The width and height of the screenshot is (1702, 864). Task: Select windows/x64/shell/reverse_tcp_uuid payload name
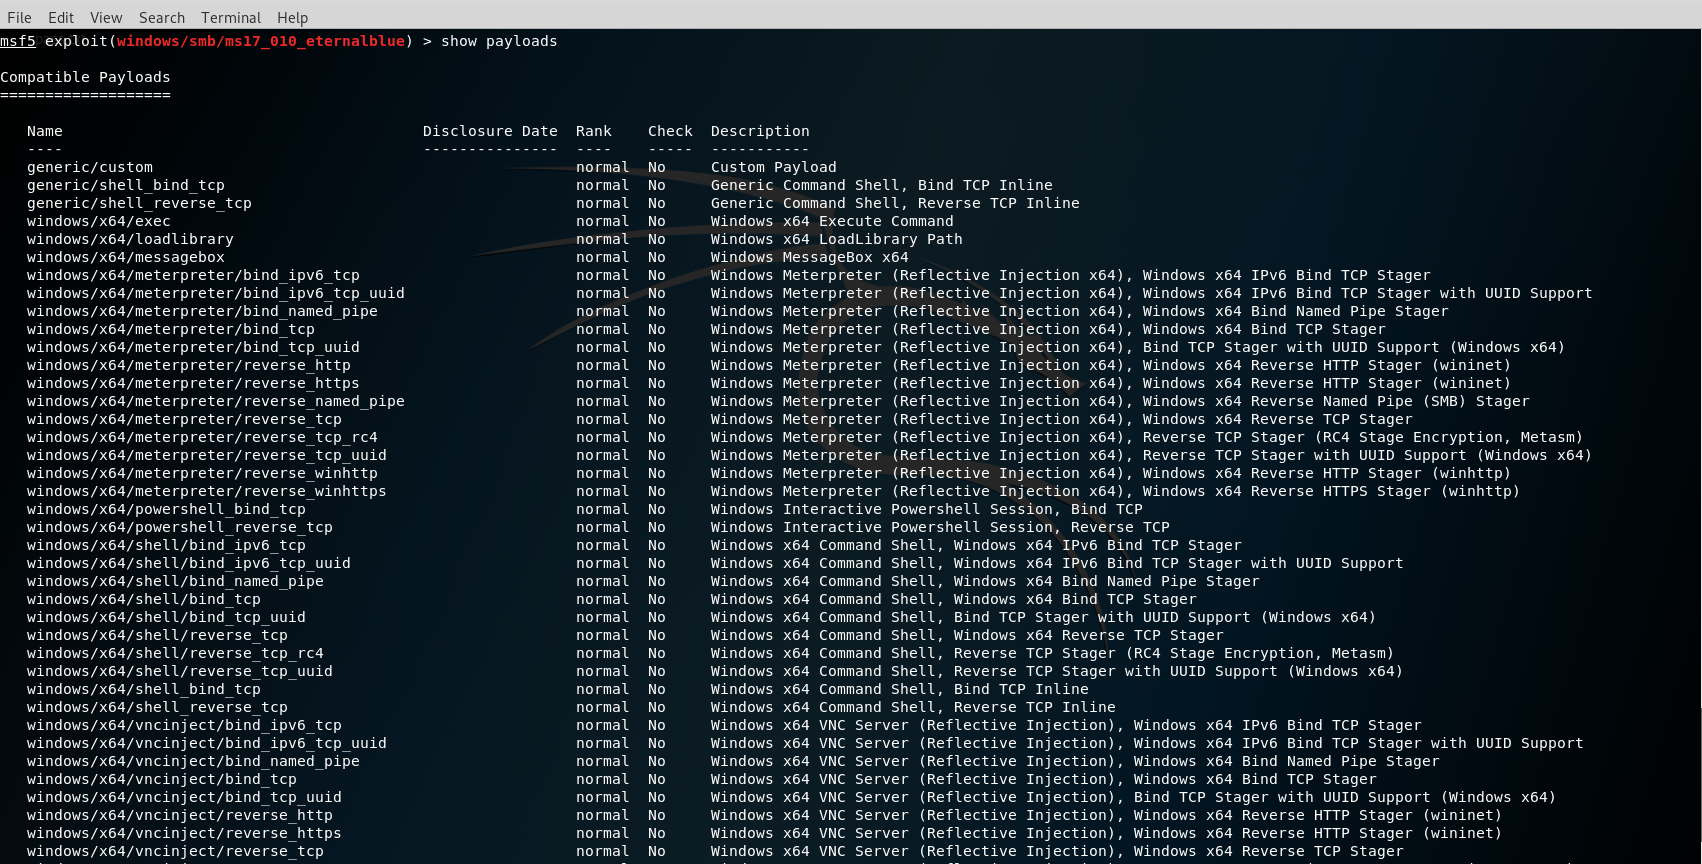point(180,671)
